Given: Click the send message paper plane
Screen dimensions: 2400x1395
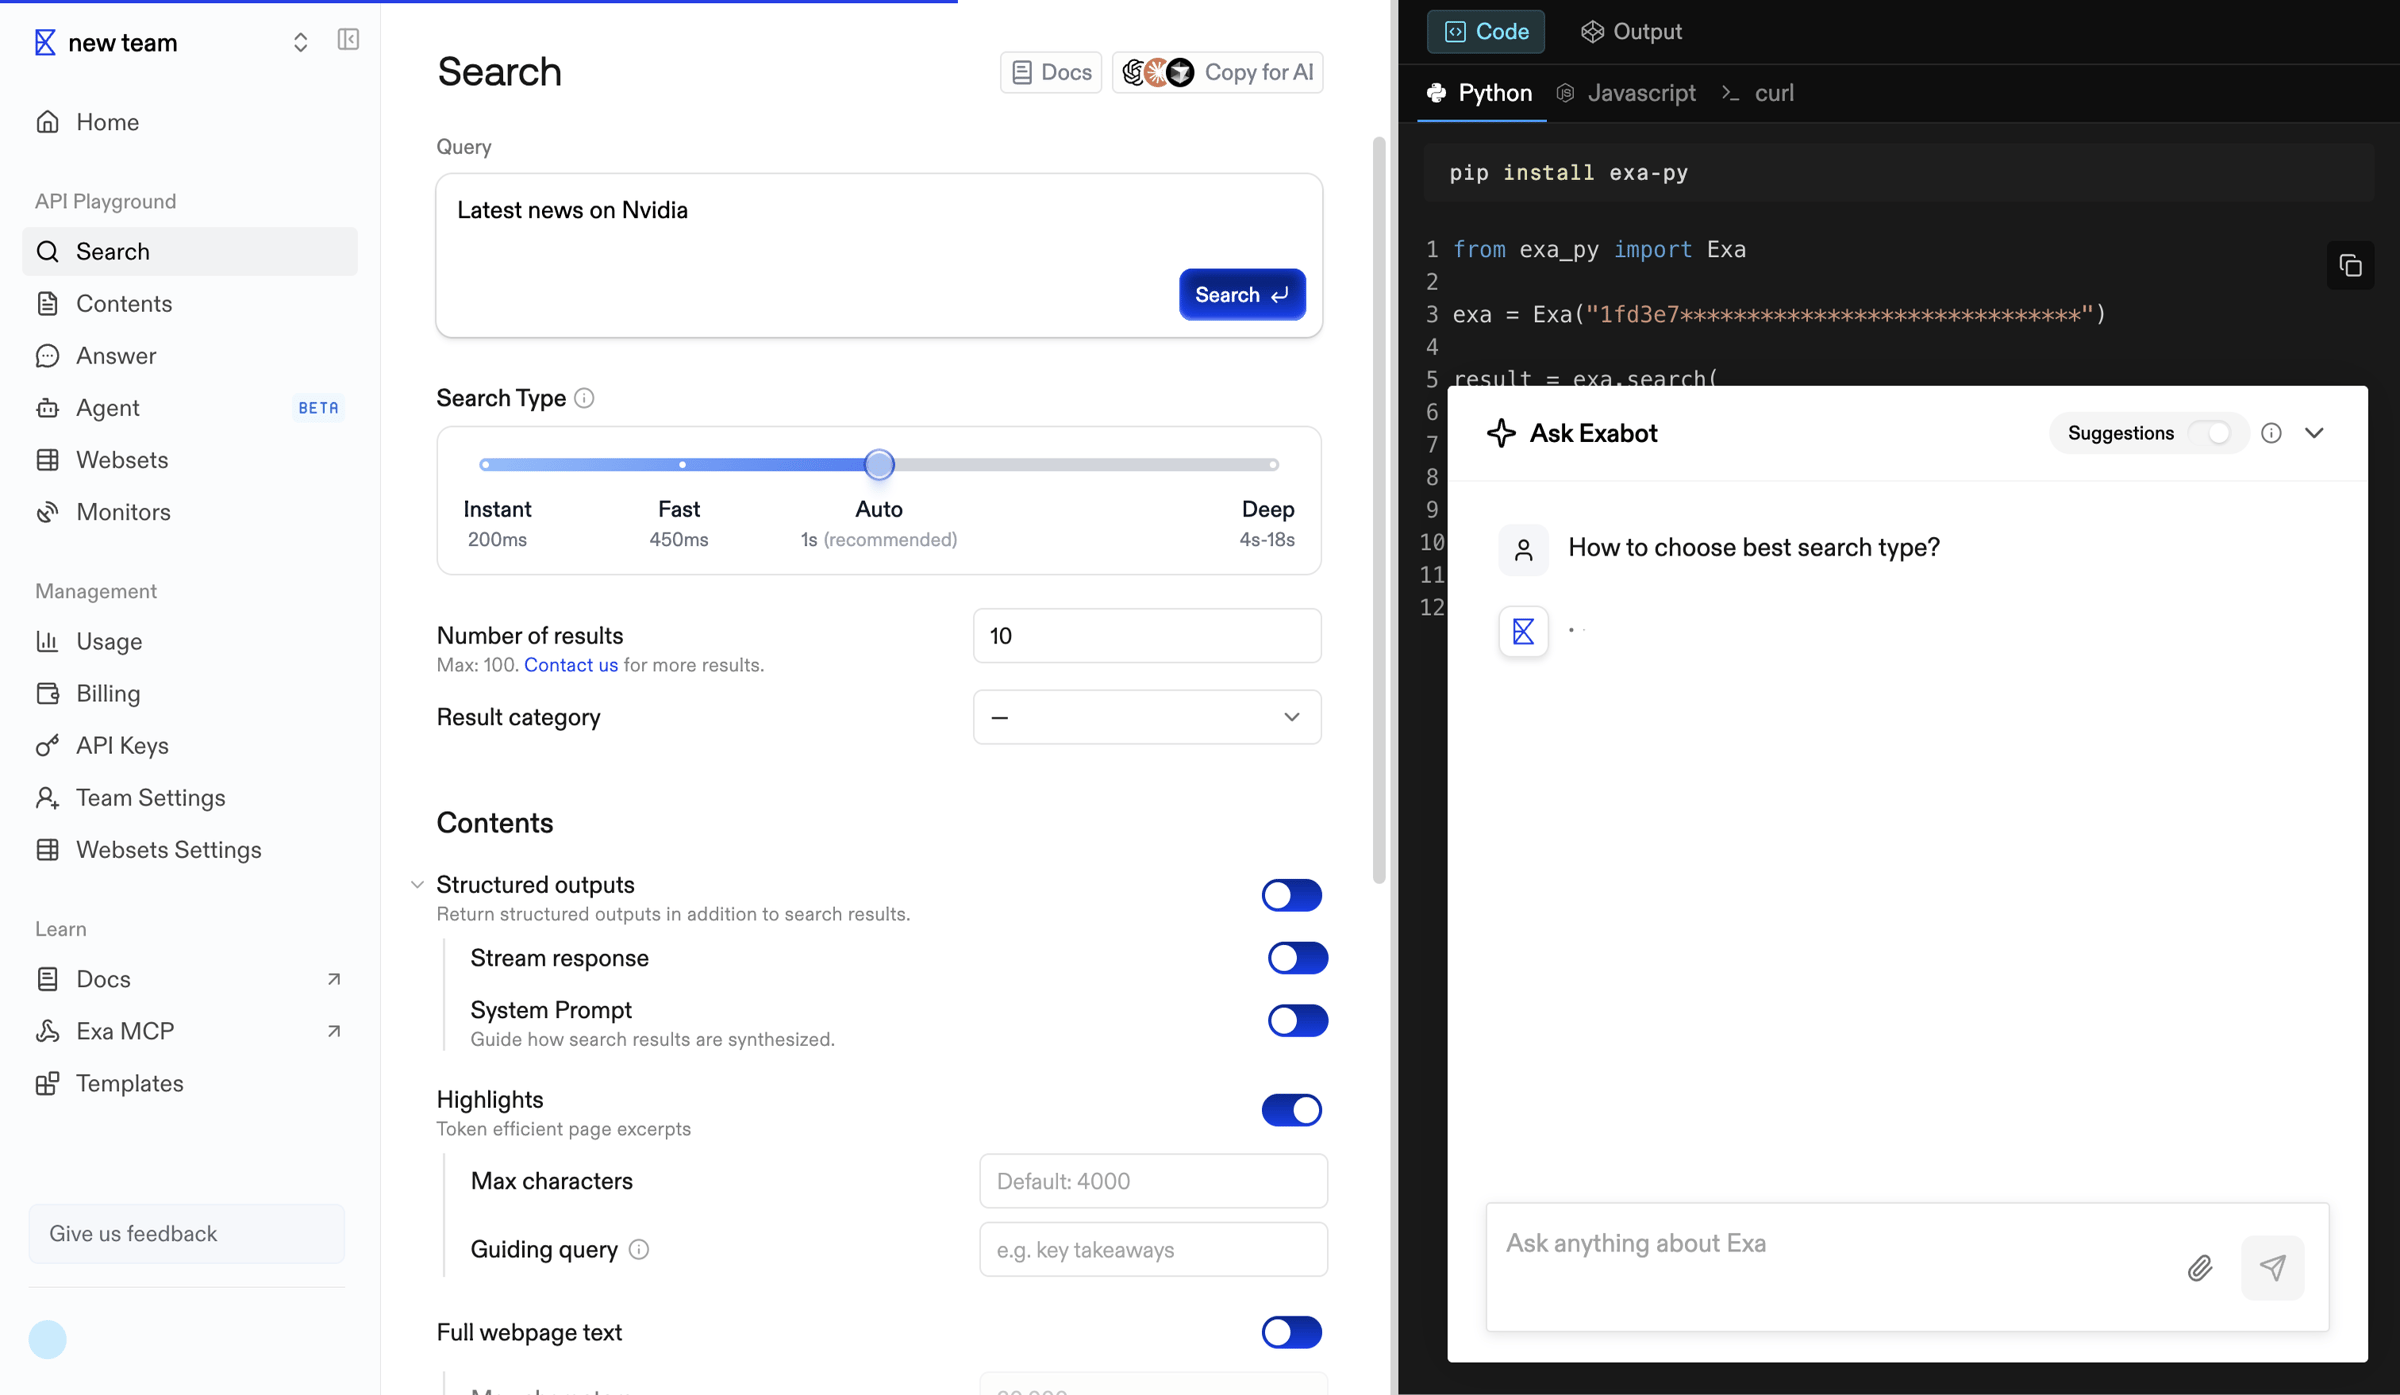Looking at the screenshot, I should [2272, 1268].
